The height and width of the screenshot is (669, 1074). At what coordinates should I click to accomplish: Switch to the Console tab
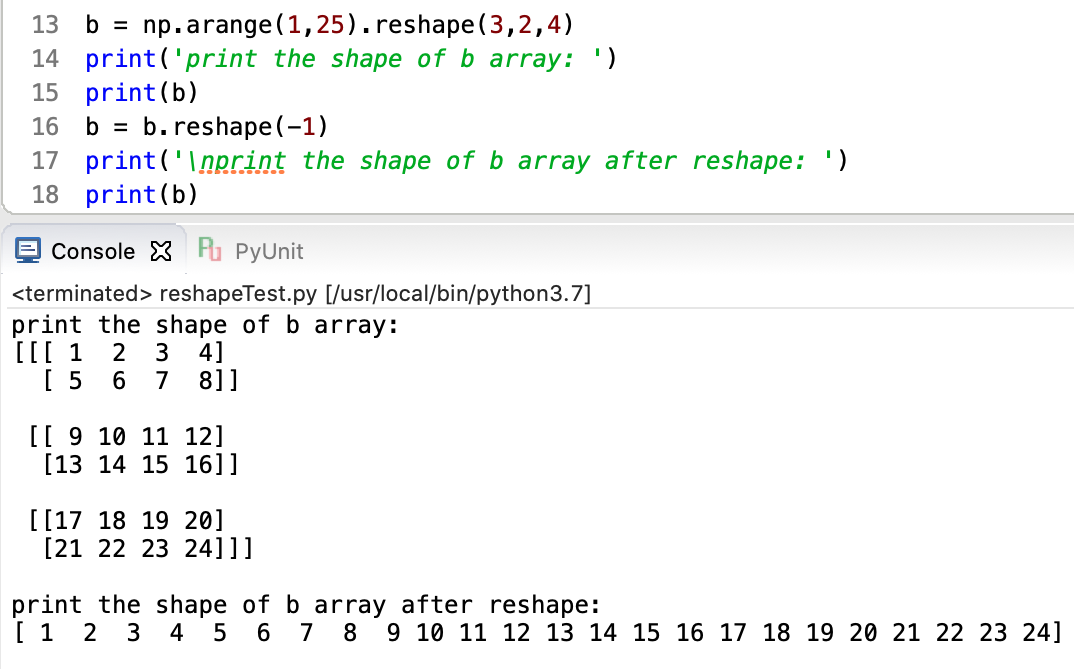(x=92, y=251)
